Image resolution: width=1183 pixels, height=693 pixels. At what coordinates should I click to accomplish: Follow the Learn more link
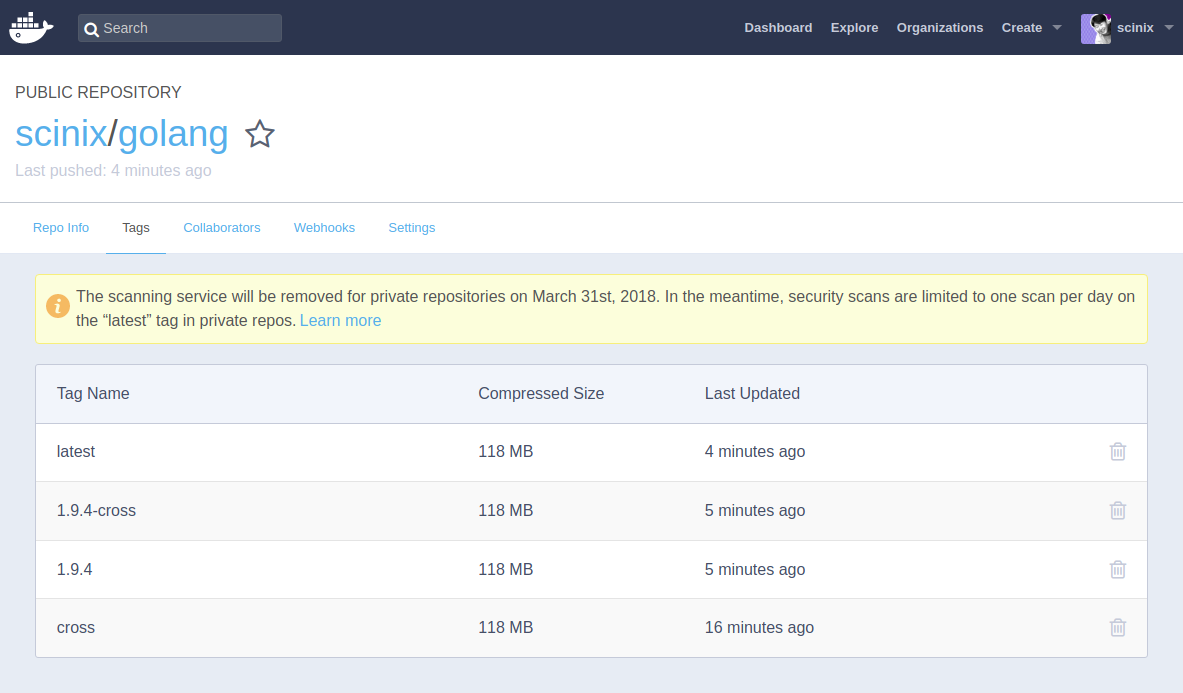[x=340, y=321]
